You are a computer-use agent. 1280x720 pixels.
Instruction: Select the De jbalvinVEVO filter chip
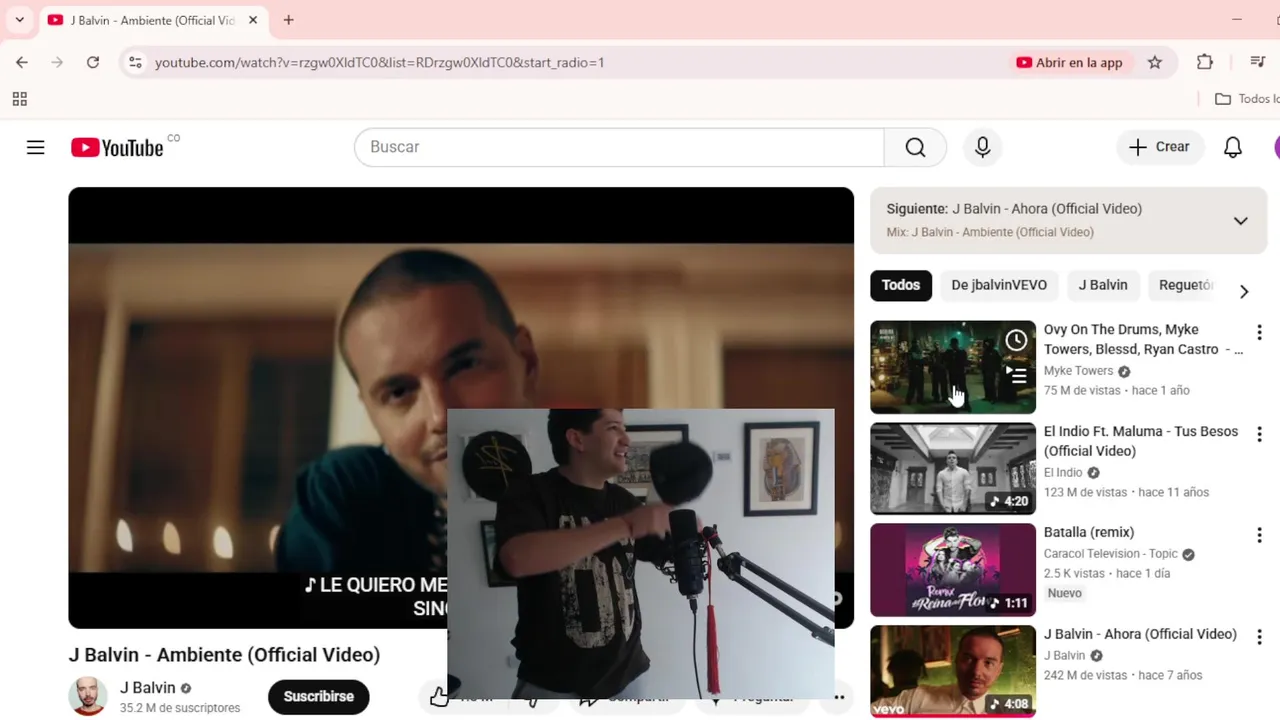pyautogui.click(x=999, y=285)
